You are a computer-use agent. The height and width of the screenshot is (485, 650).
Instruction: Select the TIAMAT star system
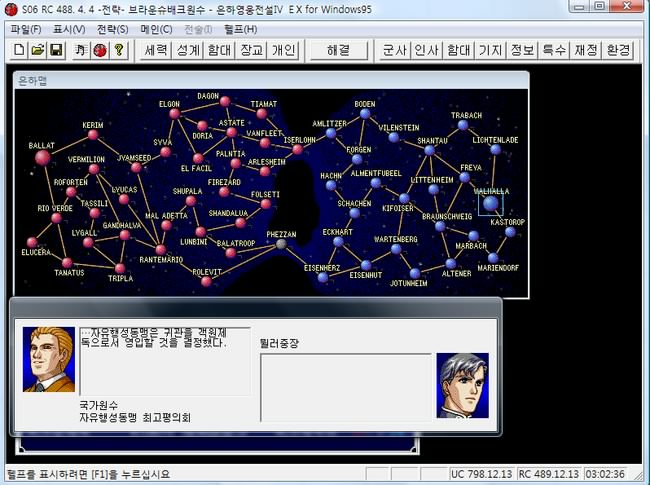coord(262,113)
